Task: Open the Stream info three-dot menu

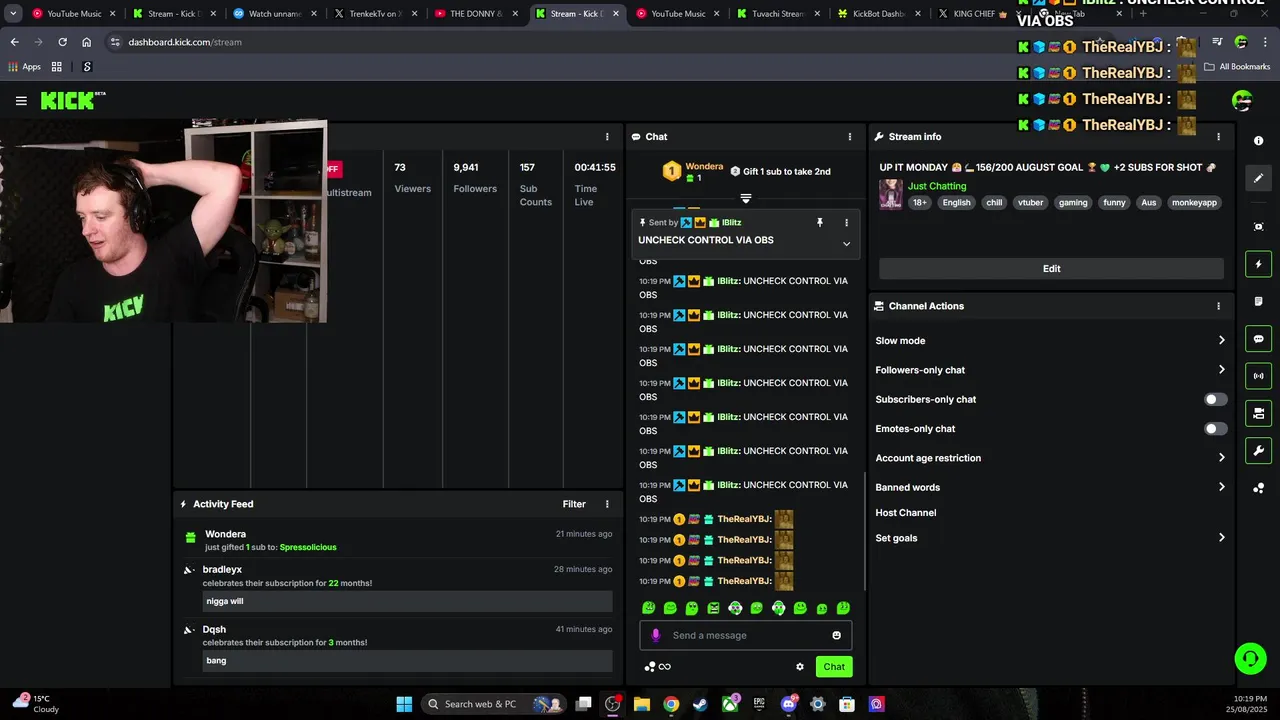Action: pyautogui.click(x=1218, y=137)
